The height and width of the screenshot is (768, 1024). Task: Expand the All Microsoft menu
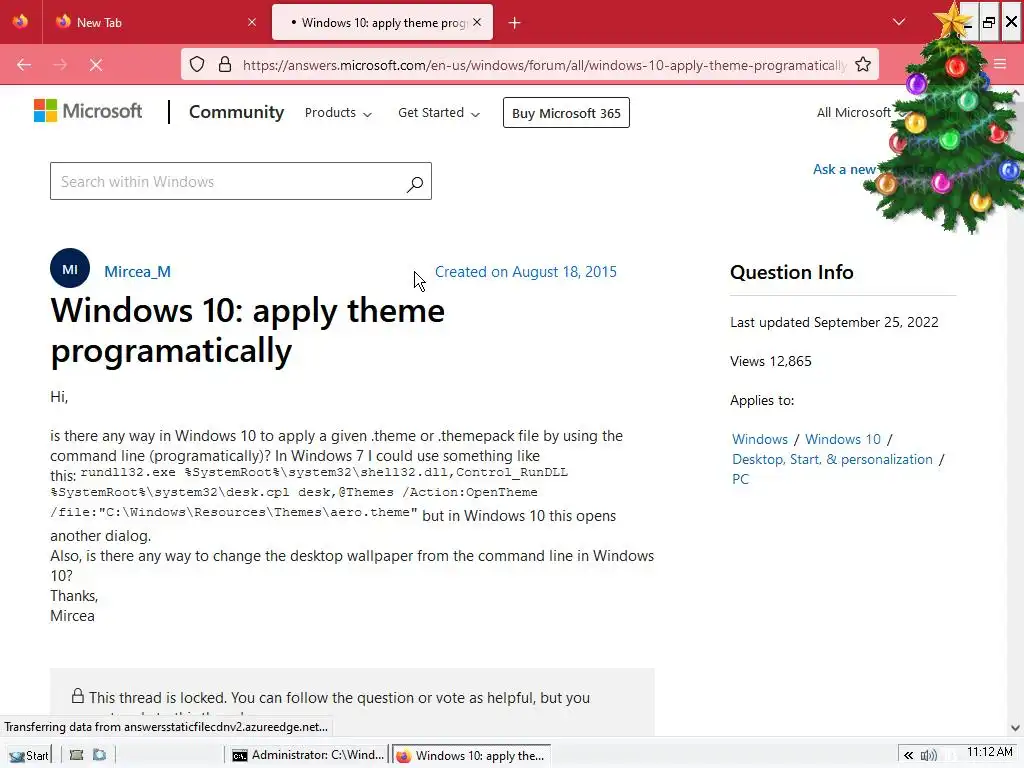click(859, 113)
